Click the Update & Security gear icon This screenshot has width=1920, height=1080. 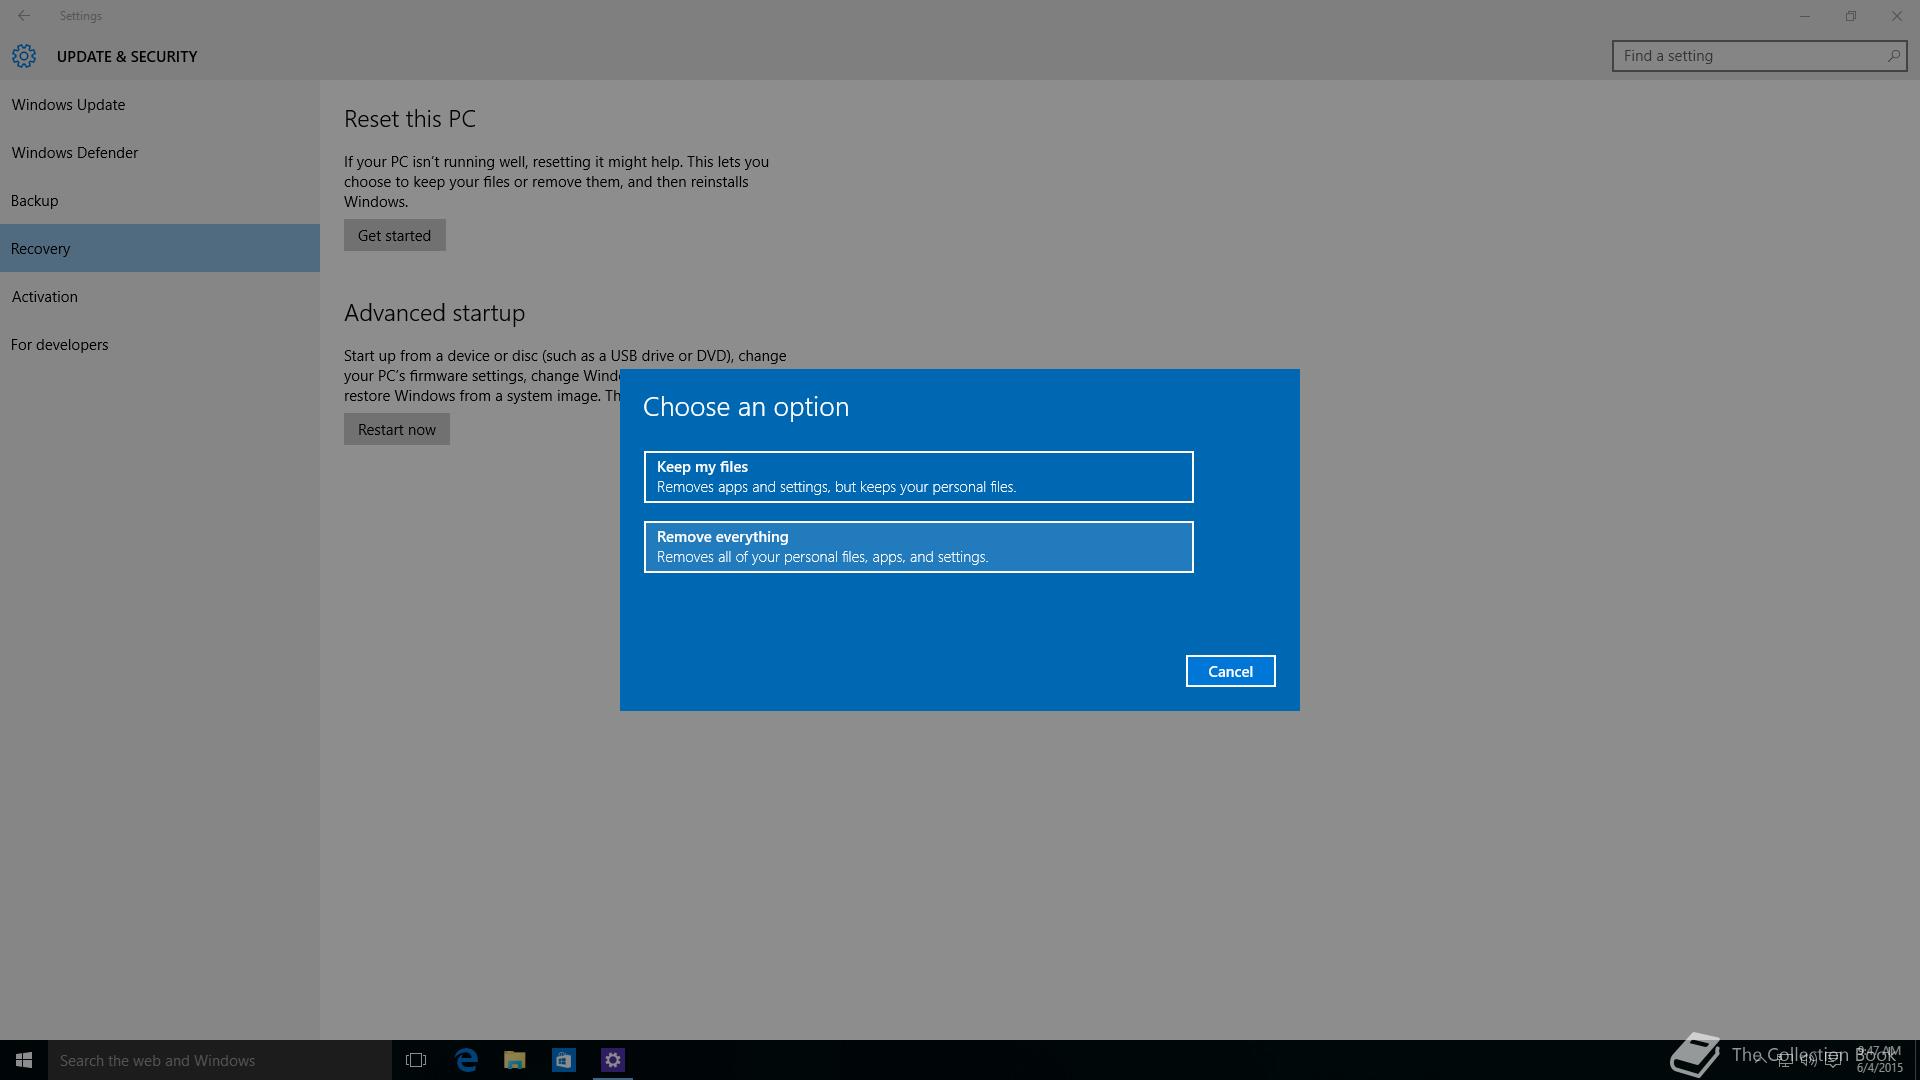24,56
